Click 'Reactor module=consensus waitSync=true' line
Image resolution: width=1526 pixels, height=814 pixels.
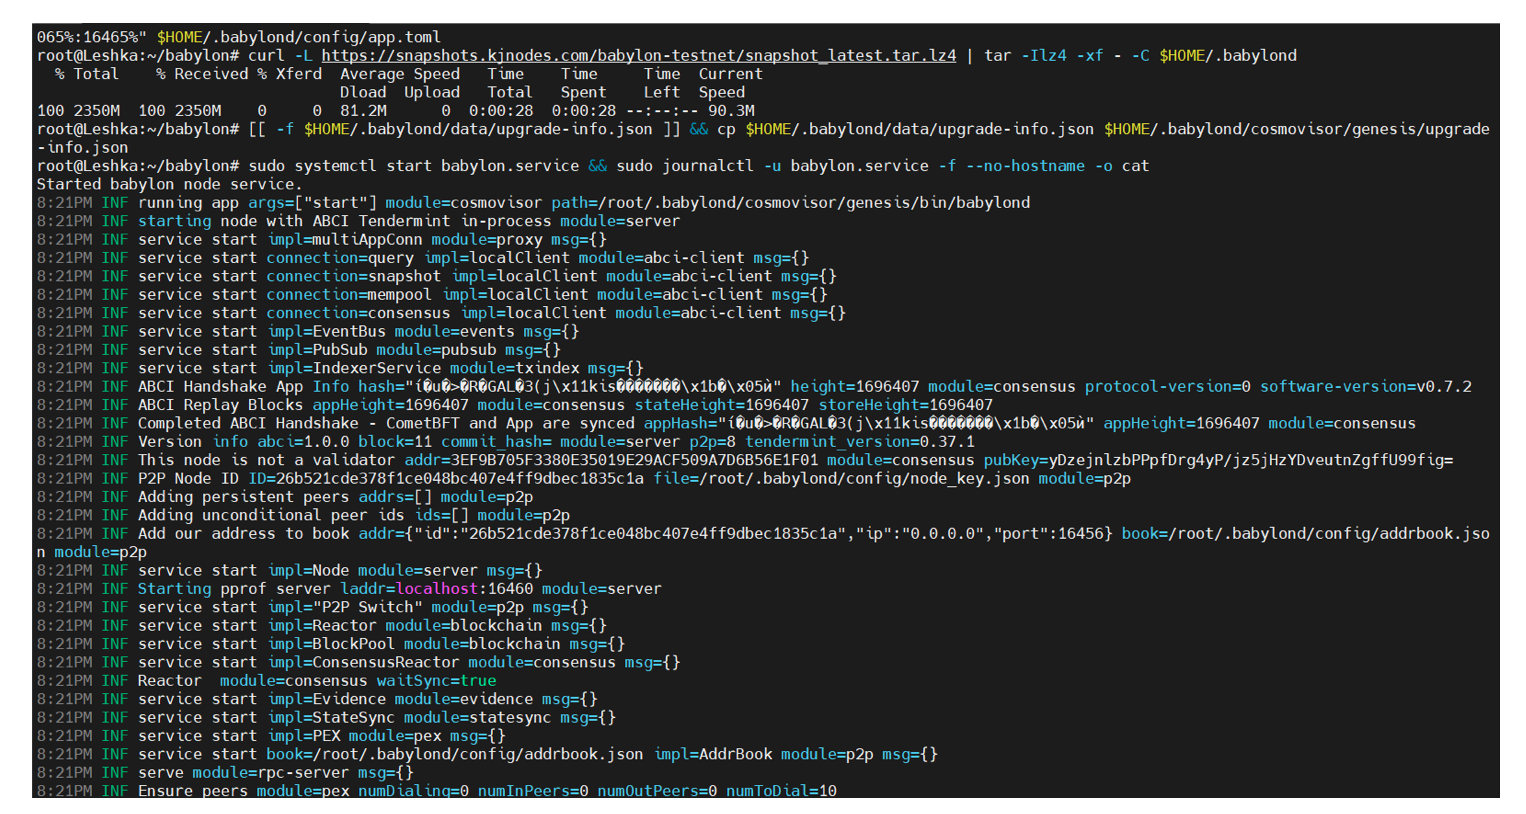(267, 681)
